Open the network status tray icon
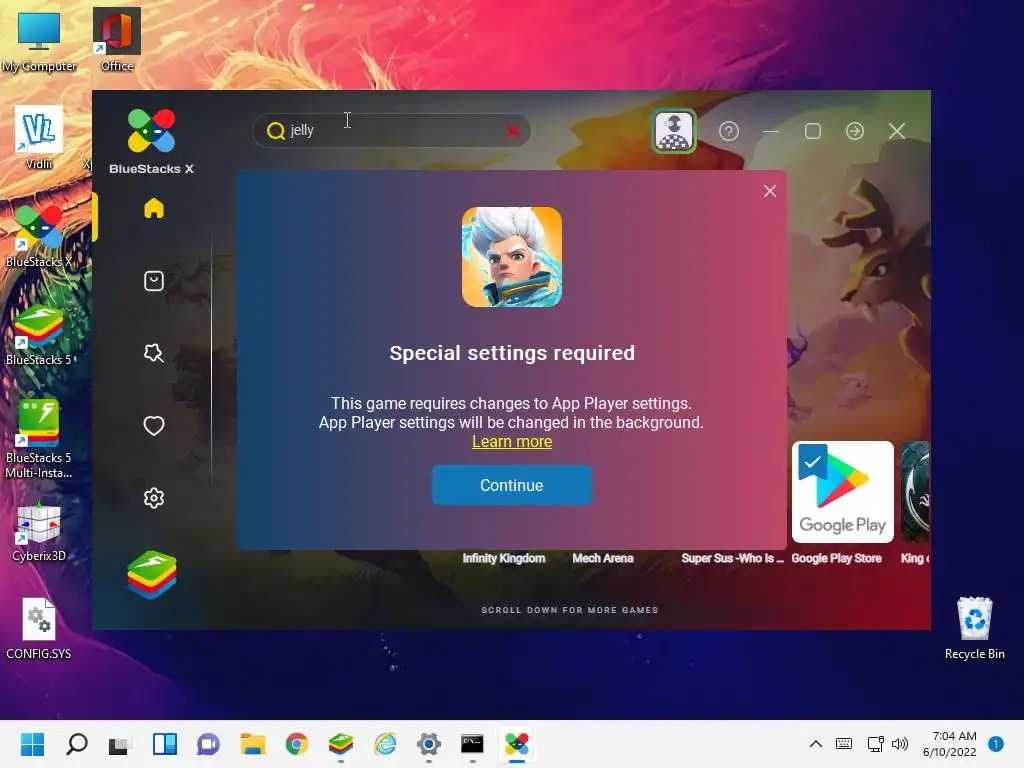This screenshot has height=768, width=1024. pos(875,744)
